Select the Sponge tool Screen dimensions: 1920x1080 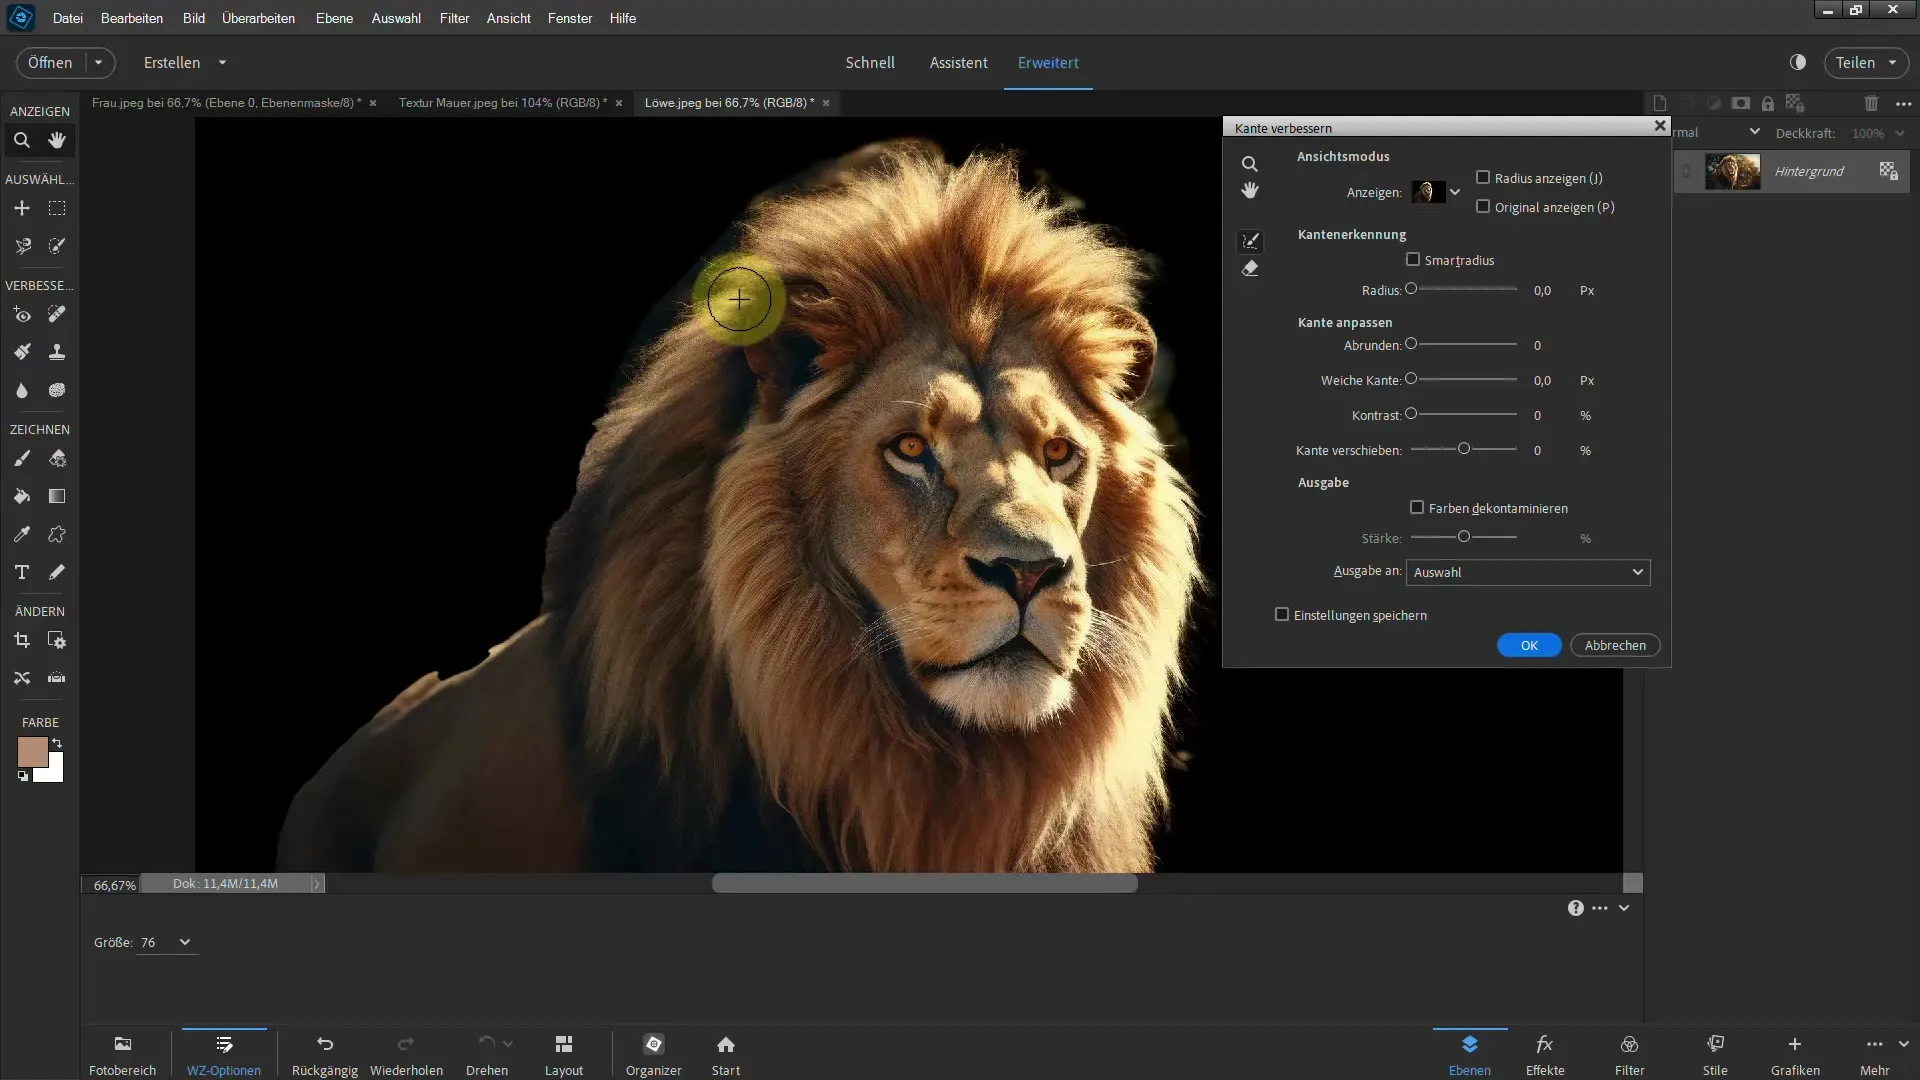57,390
